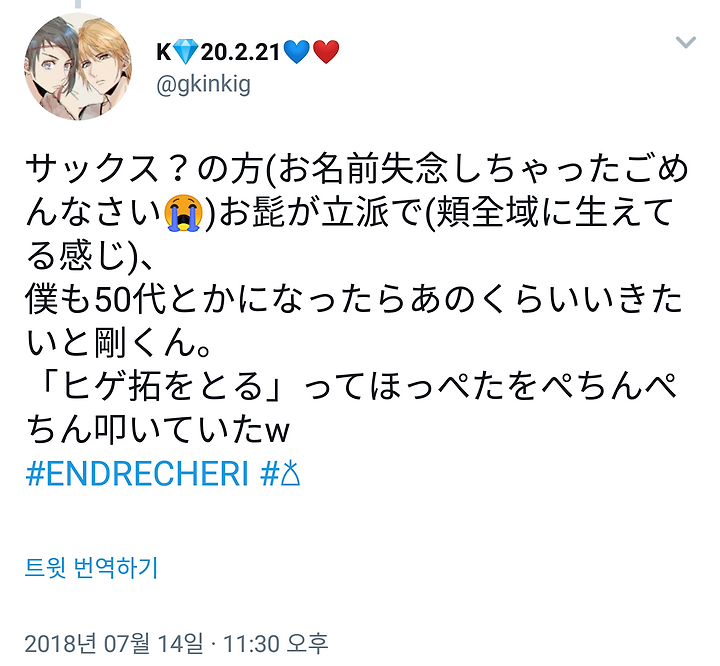Open the @gkinkig handle link
The width and height of the screenshot is (720, 666).
[x=203, y=85]
